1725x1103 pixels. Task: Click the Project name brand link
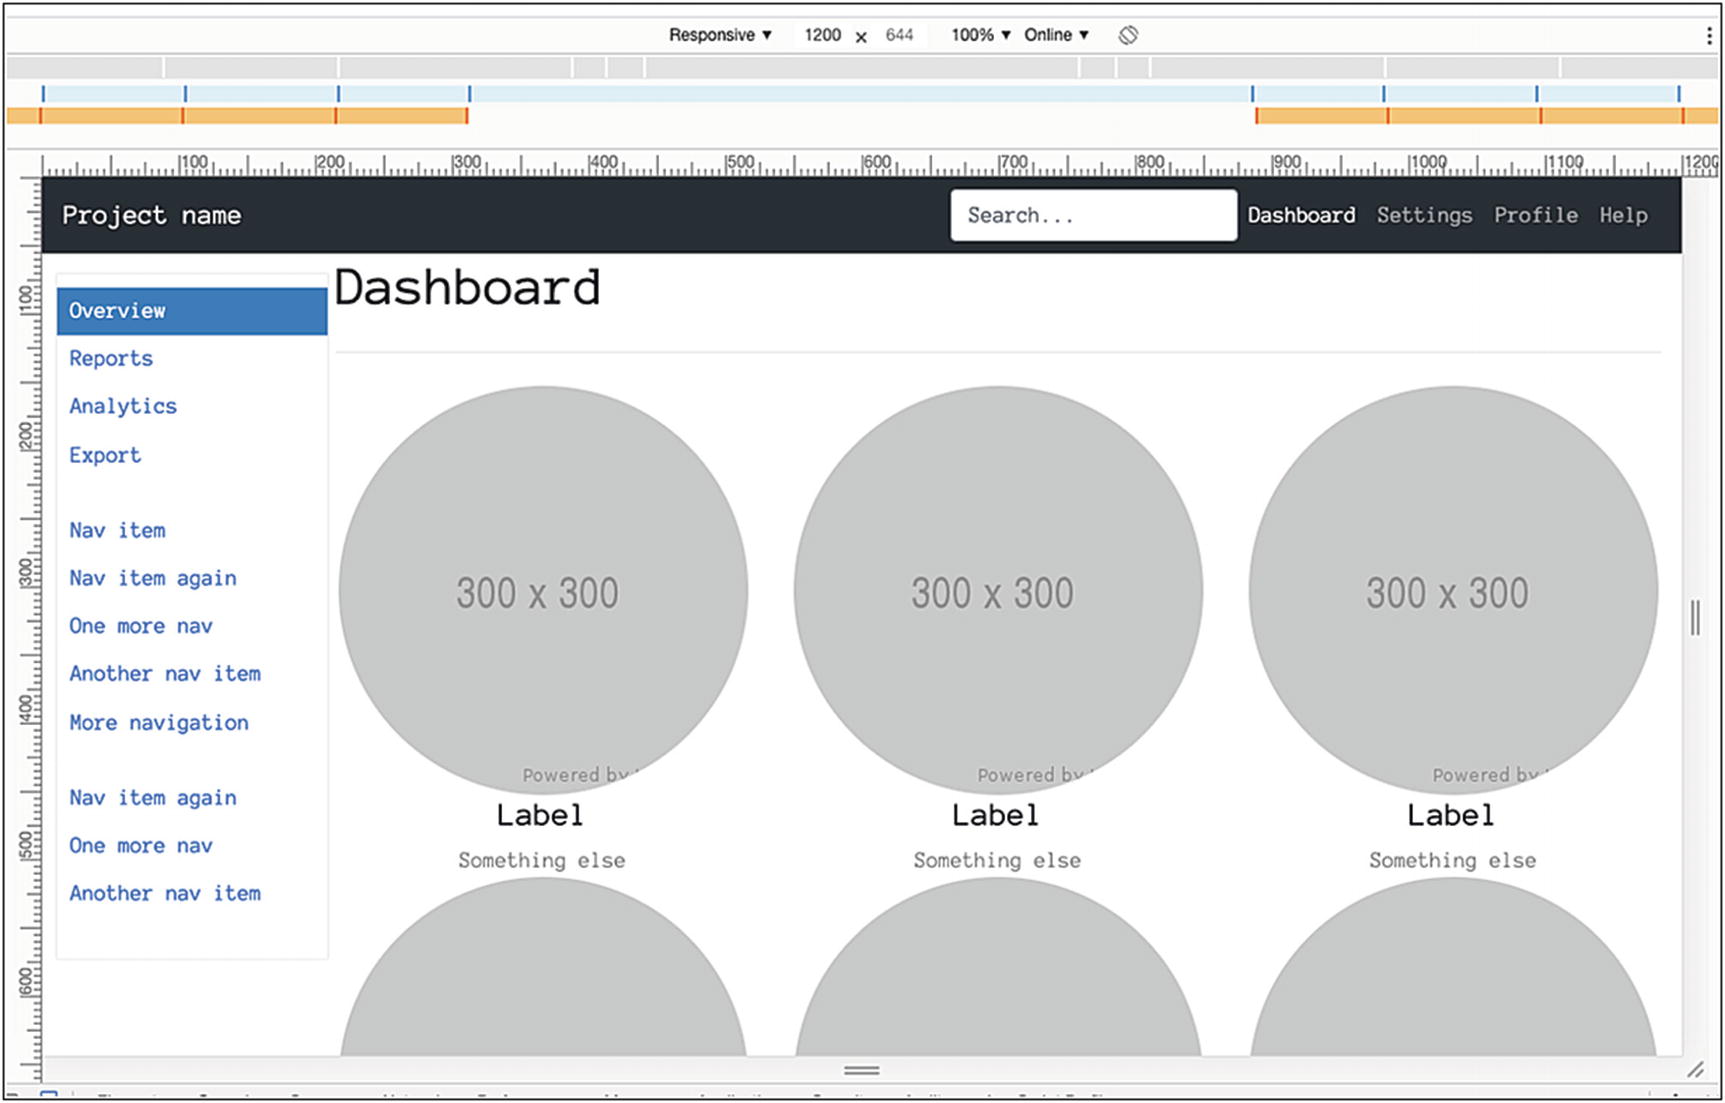point(152,215)
